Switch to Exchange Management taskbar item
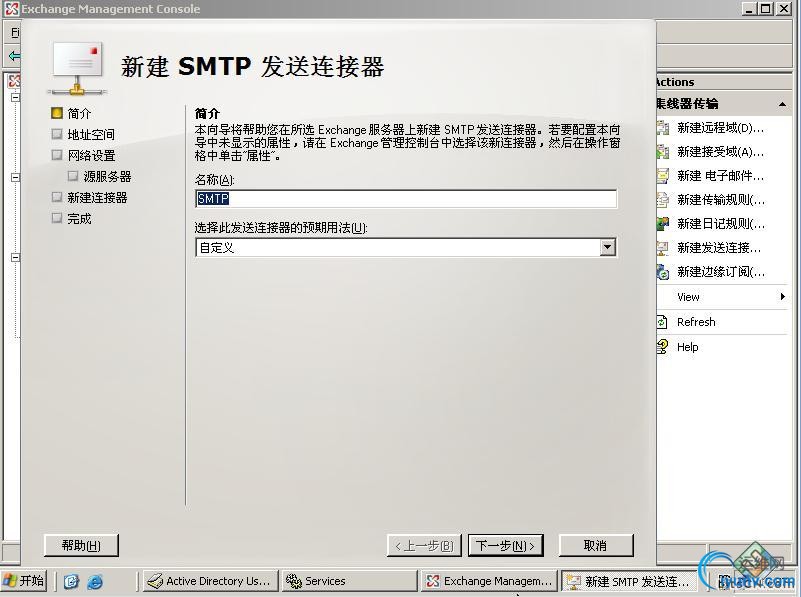This screenshot has height=597, width=801. point(489,581)
